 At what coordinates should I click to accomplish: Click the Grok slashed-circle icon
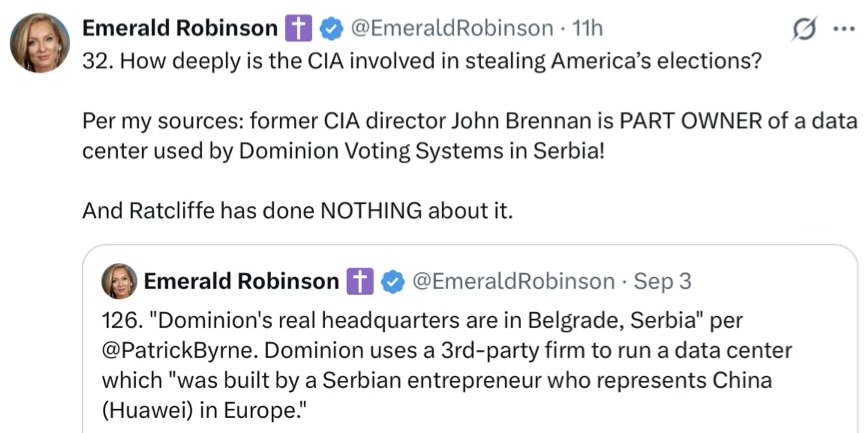coord(803,28)
